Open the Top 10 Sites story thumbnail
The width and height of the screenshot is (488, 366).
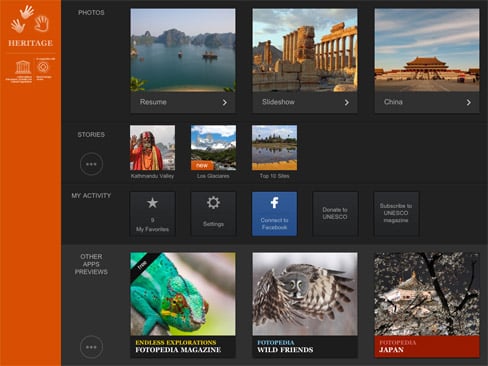point(274,148)
